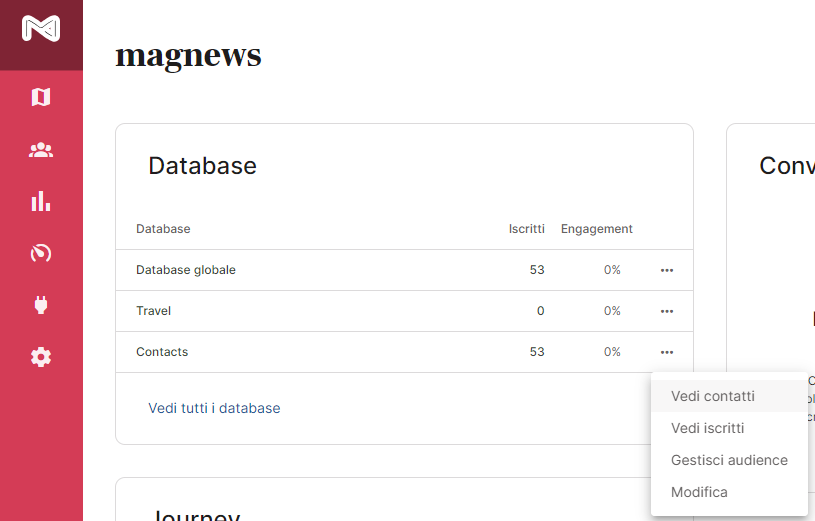Choose Modifica from the menu

coord(729,492)
